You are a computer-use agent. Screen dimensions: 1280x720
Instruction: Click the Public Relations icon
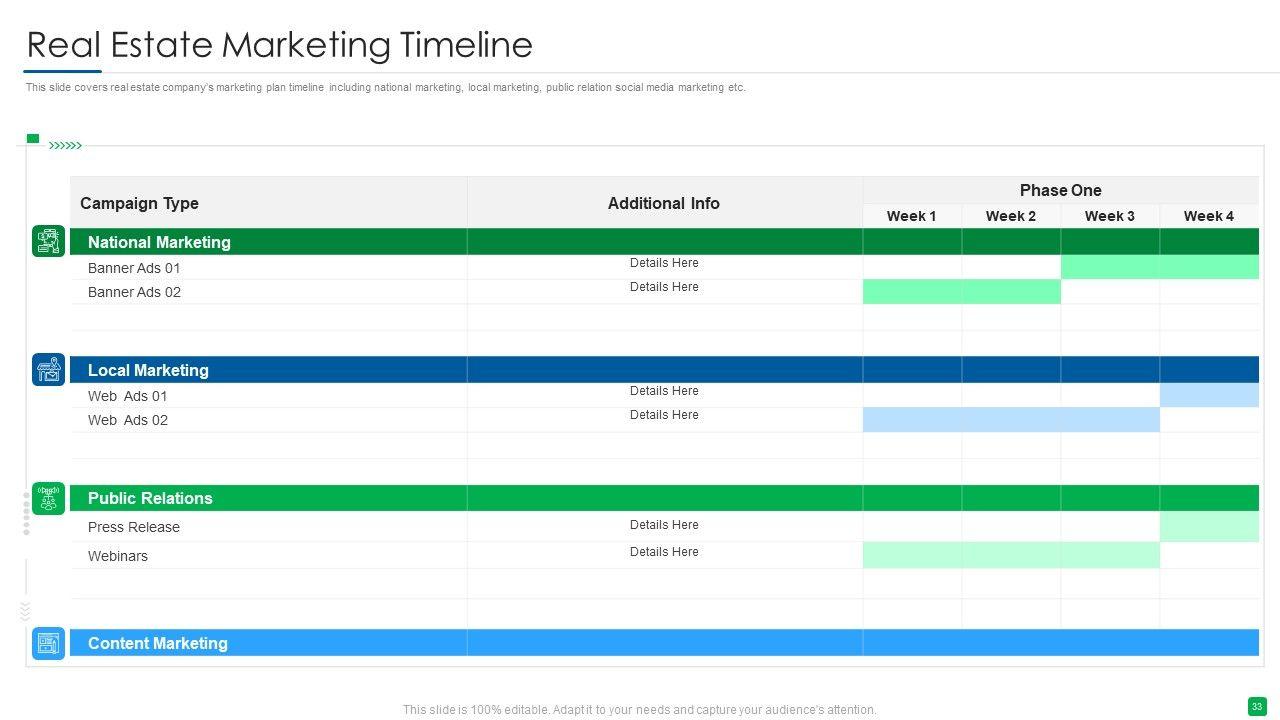pyautogui.click(x=48, y=498)
